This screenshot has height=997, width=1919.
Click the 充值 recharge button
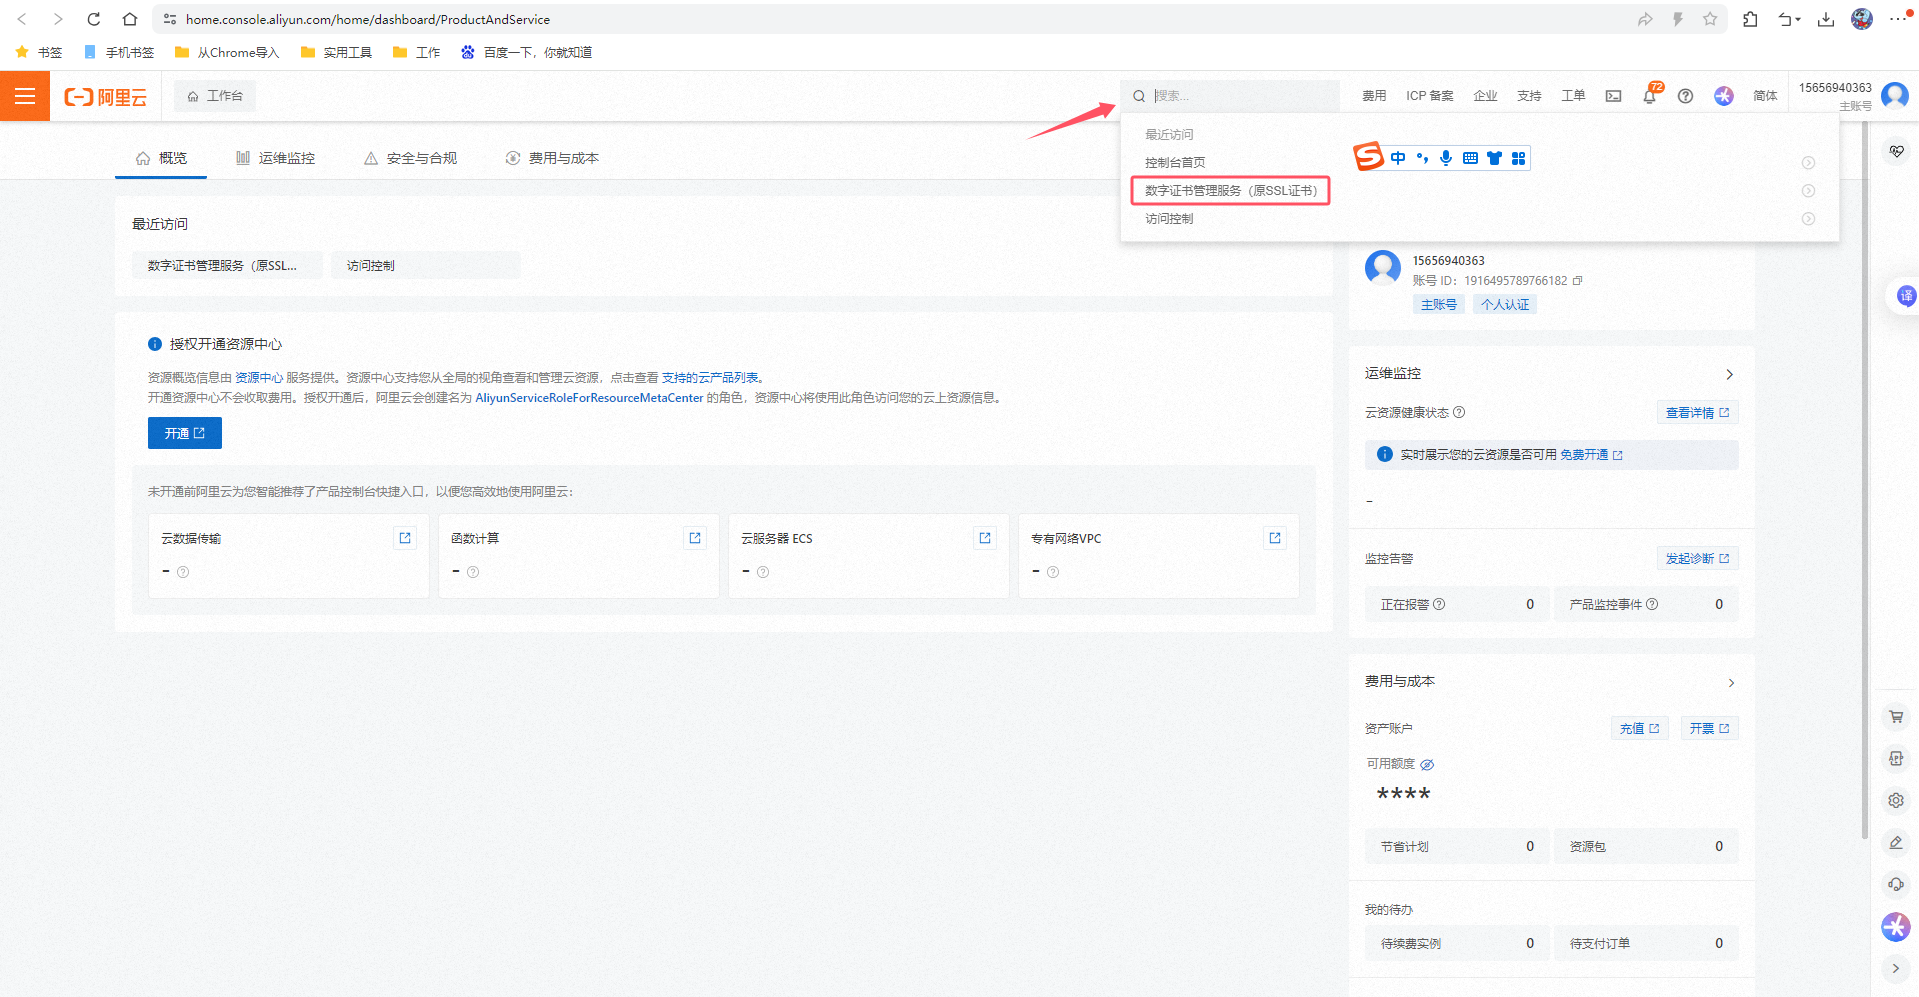click(x=1639, y=728)
